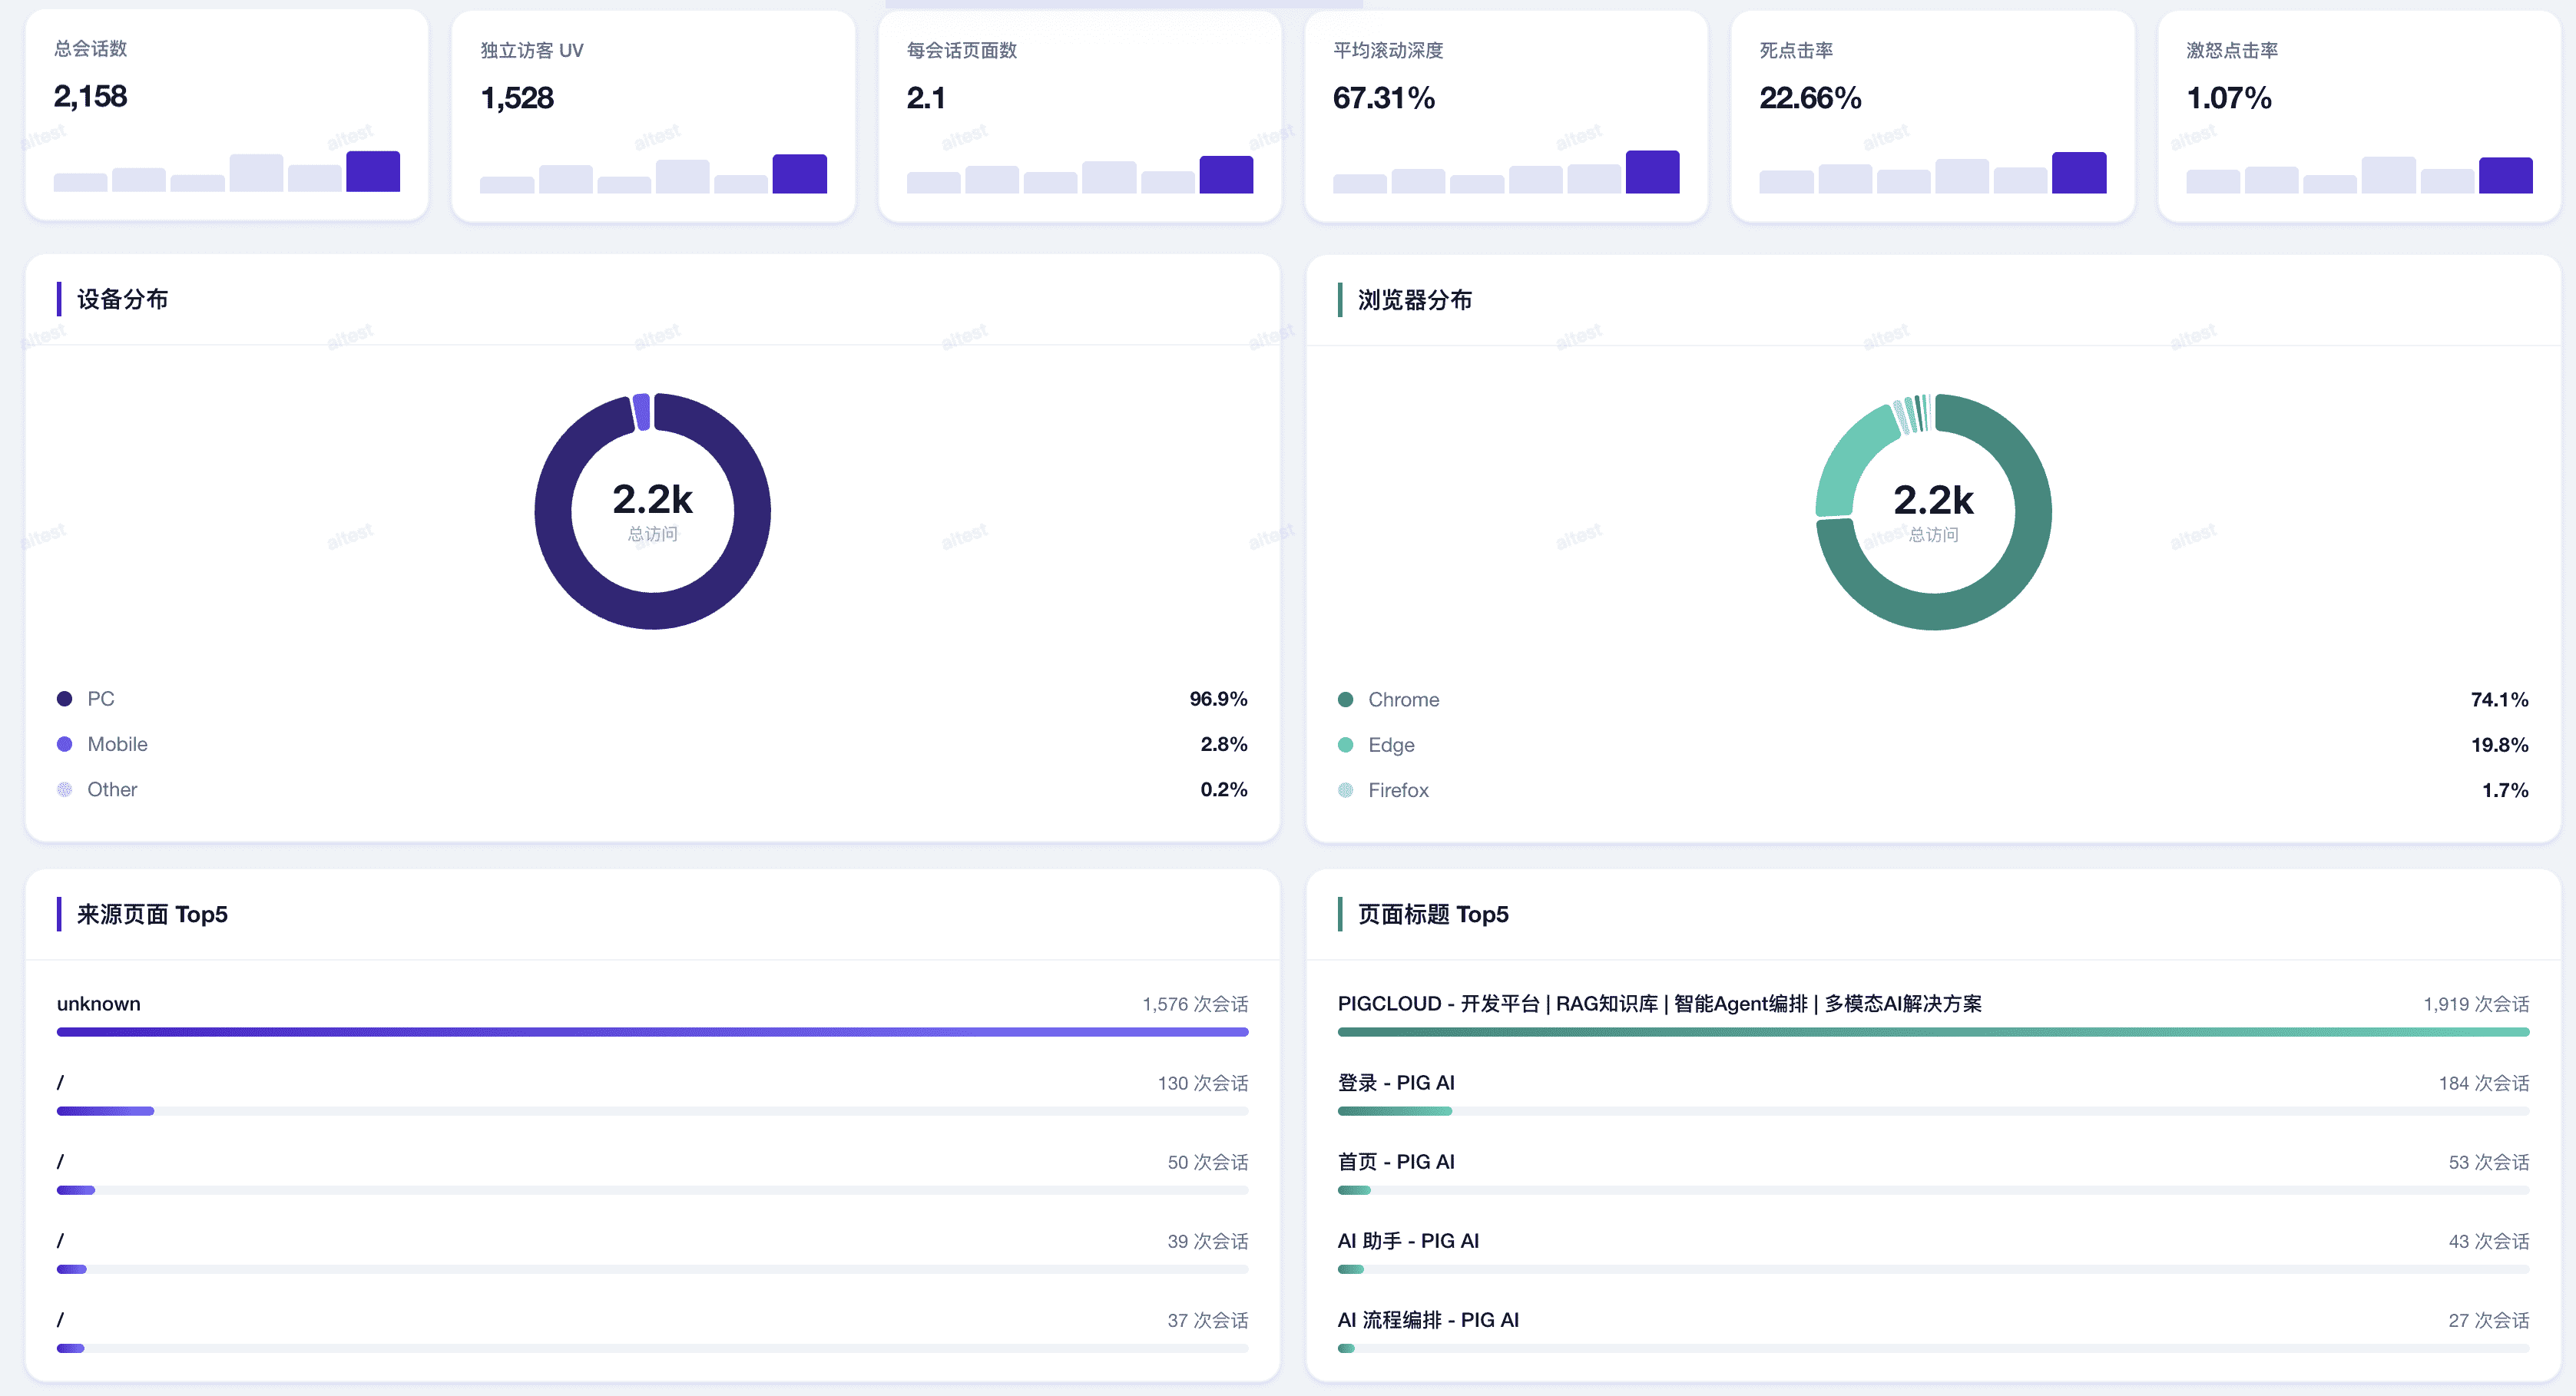
Task: Click the 独立访客 UV highlighted bar
Action: 799,174
